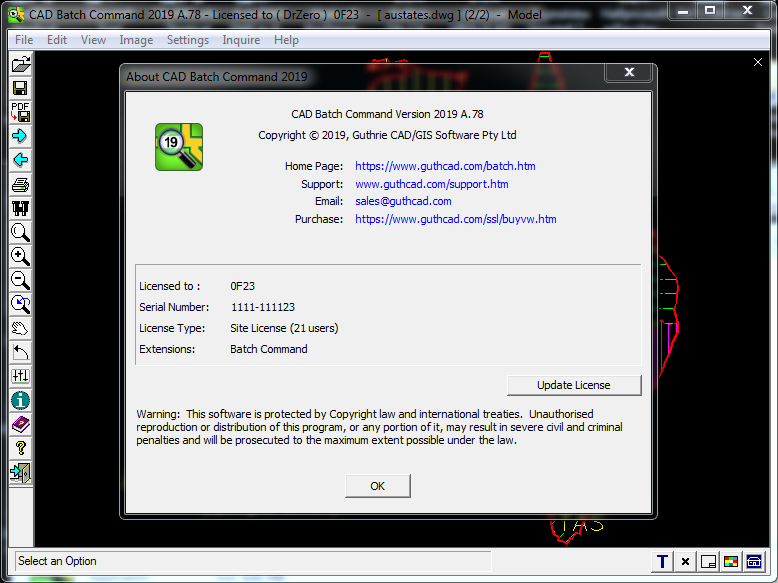The height and width of the screenshot is (583, 778).
Task: Click the Undo arrow icon
Action: (x=21, y=352)
